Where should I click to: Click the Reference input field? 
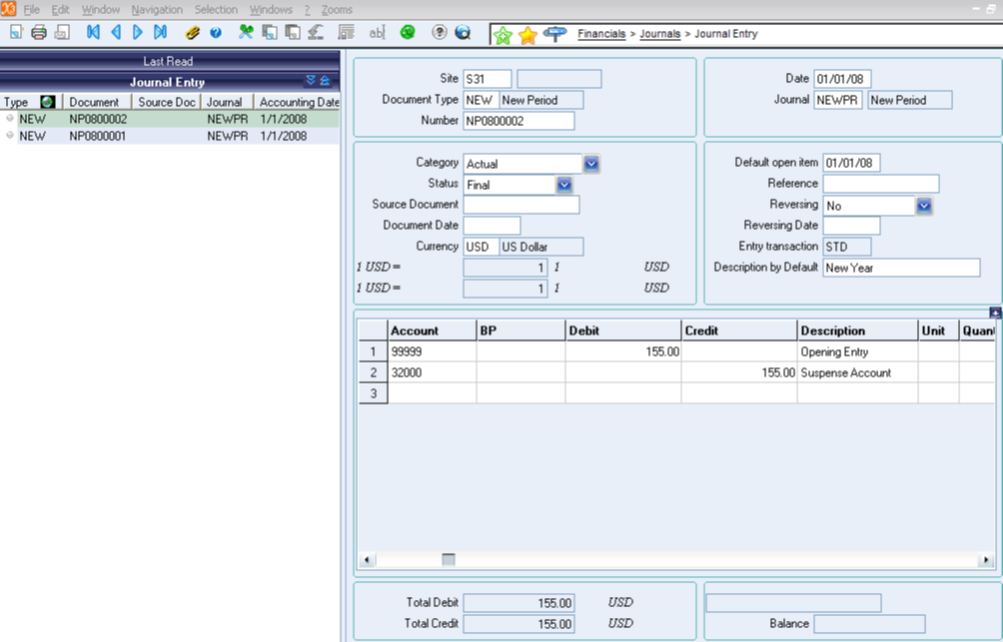(x=881, y=184)
